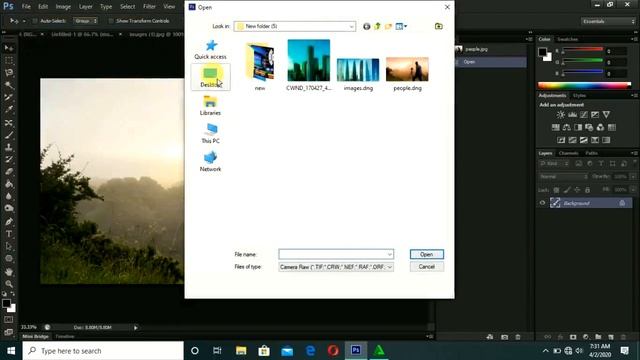This screenshot has height=360, width=640.
Task: Toggle Show Transform Controls checkbox
Action: tap(111, 21)
